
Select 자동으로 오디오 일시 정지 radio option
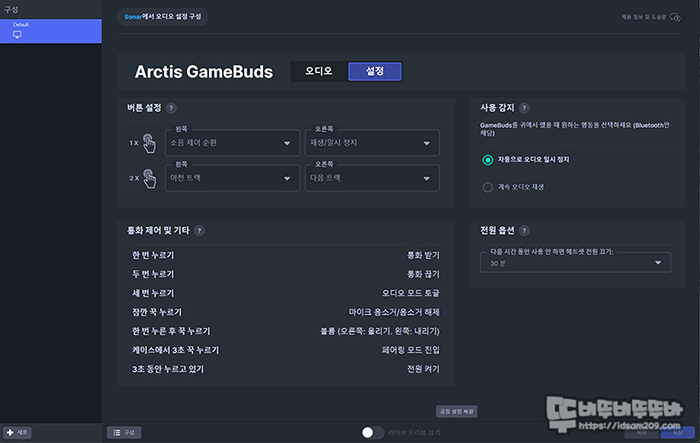pos(488,160)
